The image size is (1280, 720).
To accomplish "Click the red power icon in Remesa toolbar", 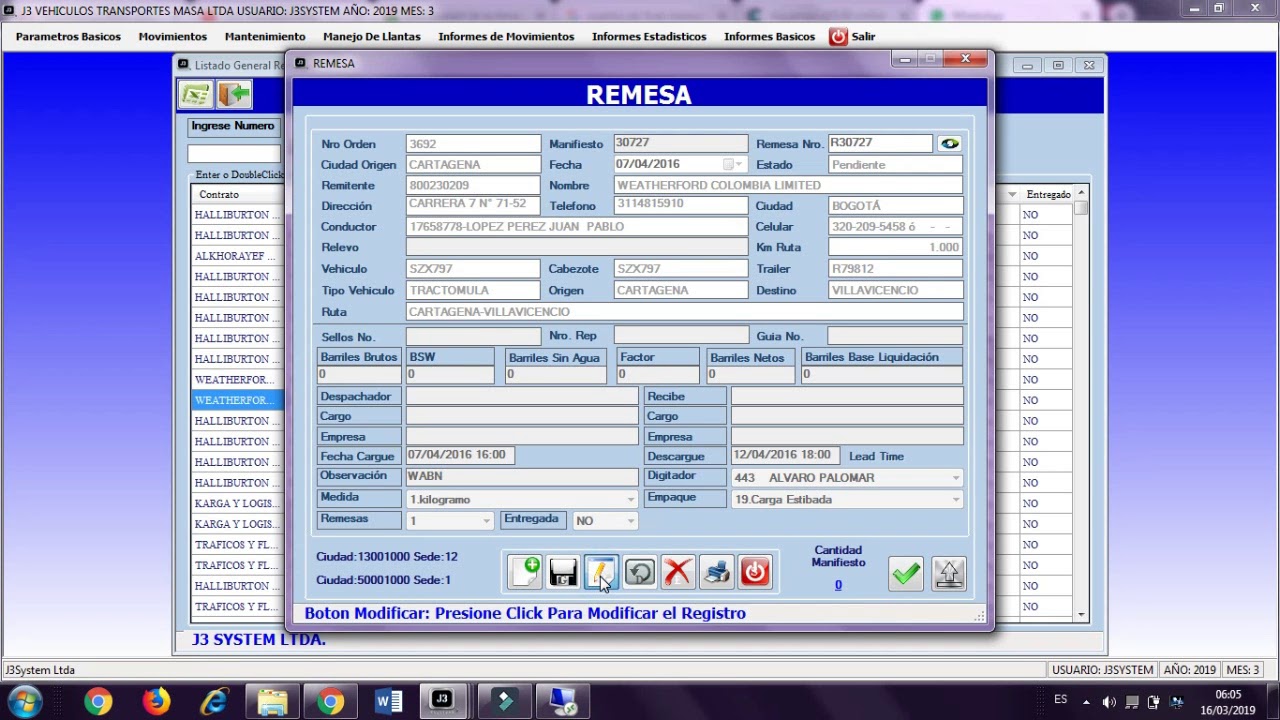I will 755,571.
